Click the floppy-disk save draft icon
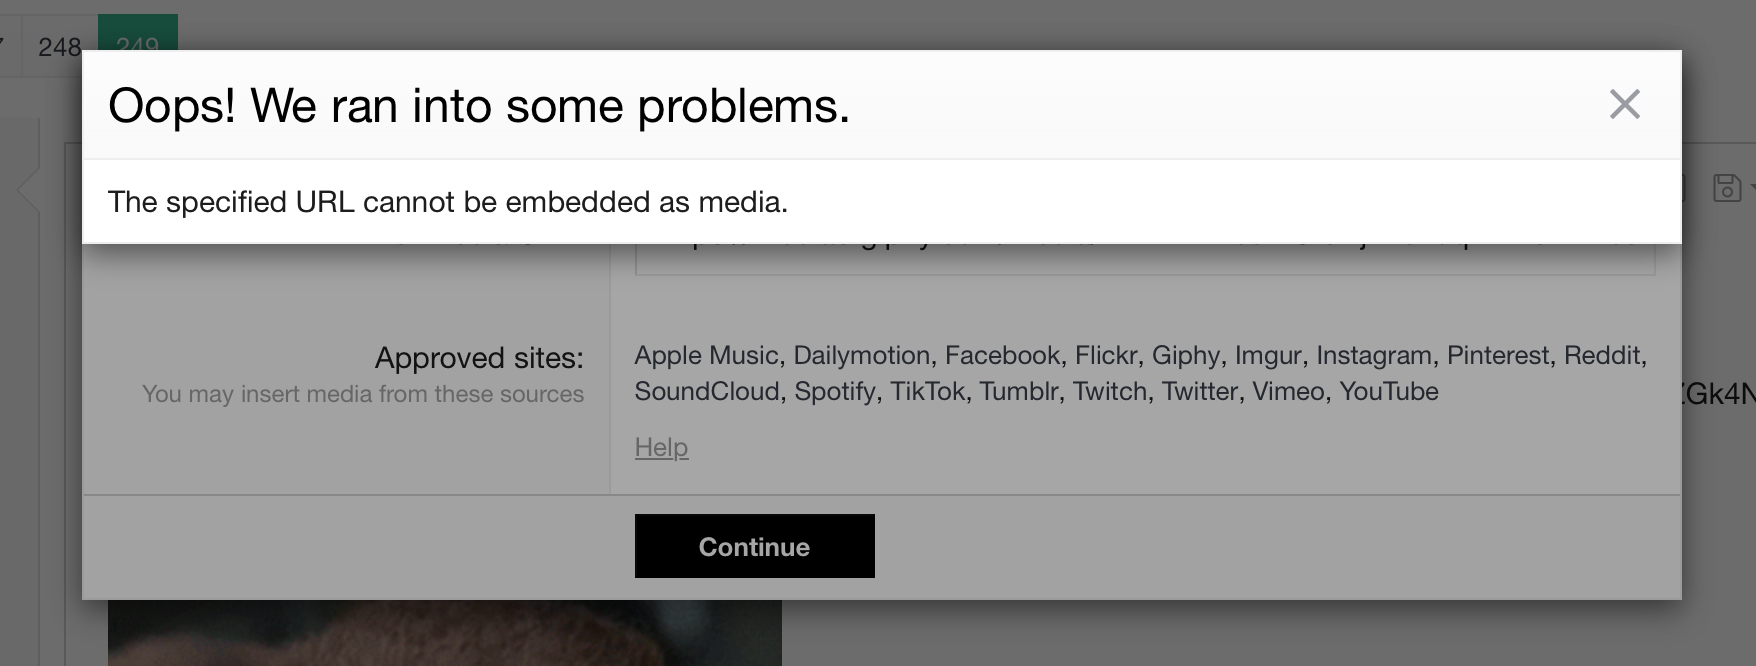The image size is (1756, 666). (1726, 188)
